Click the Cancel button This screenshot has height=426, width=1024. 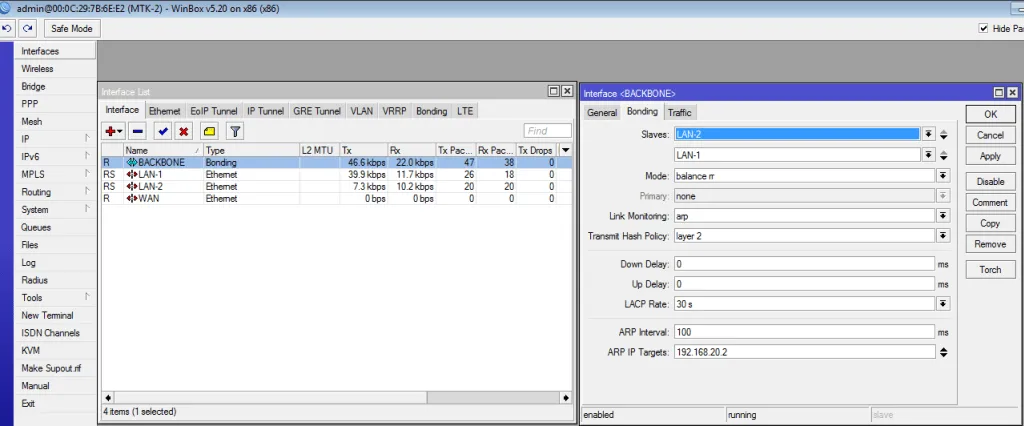pos(990,135)
